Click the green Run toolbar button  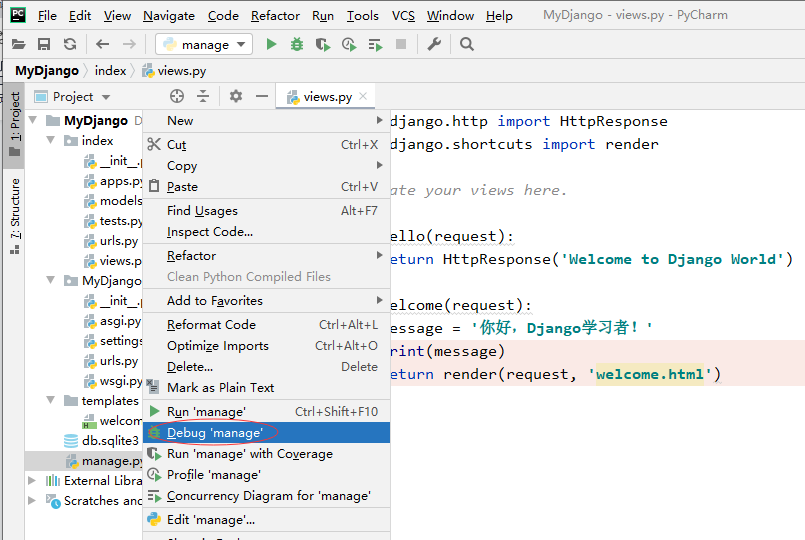pos(272,44)
